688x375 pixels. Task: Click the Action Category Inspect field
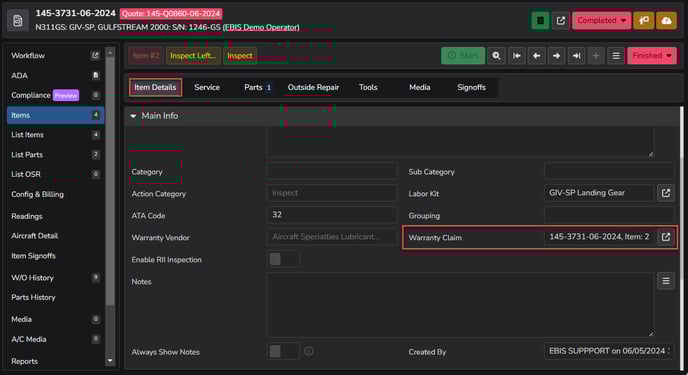(332, 193)
